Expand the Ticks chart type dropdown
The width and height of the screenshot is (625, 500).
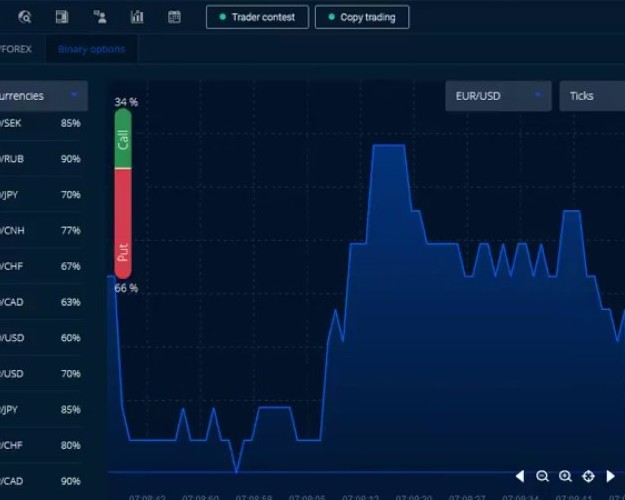[x=592, y=96]
